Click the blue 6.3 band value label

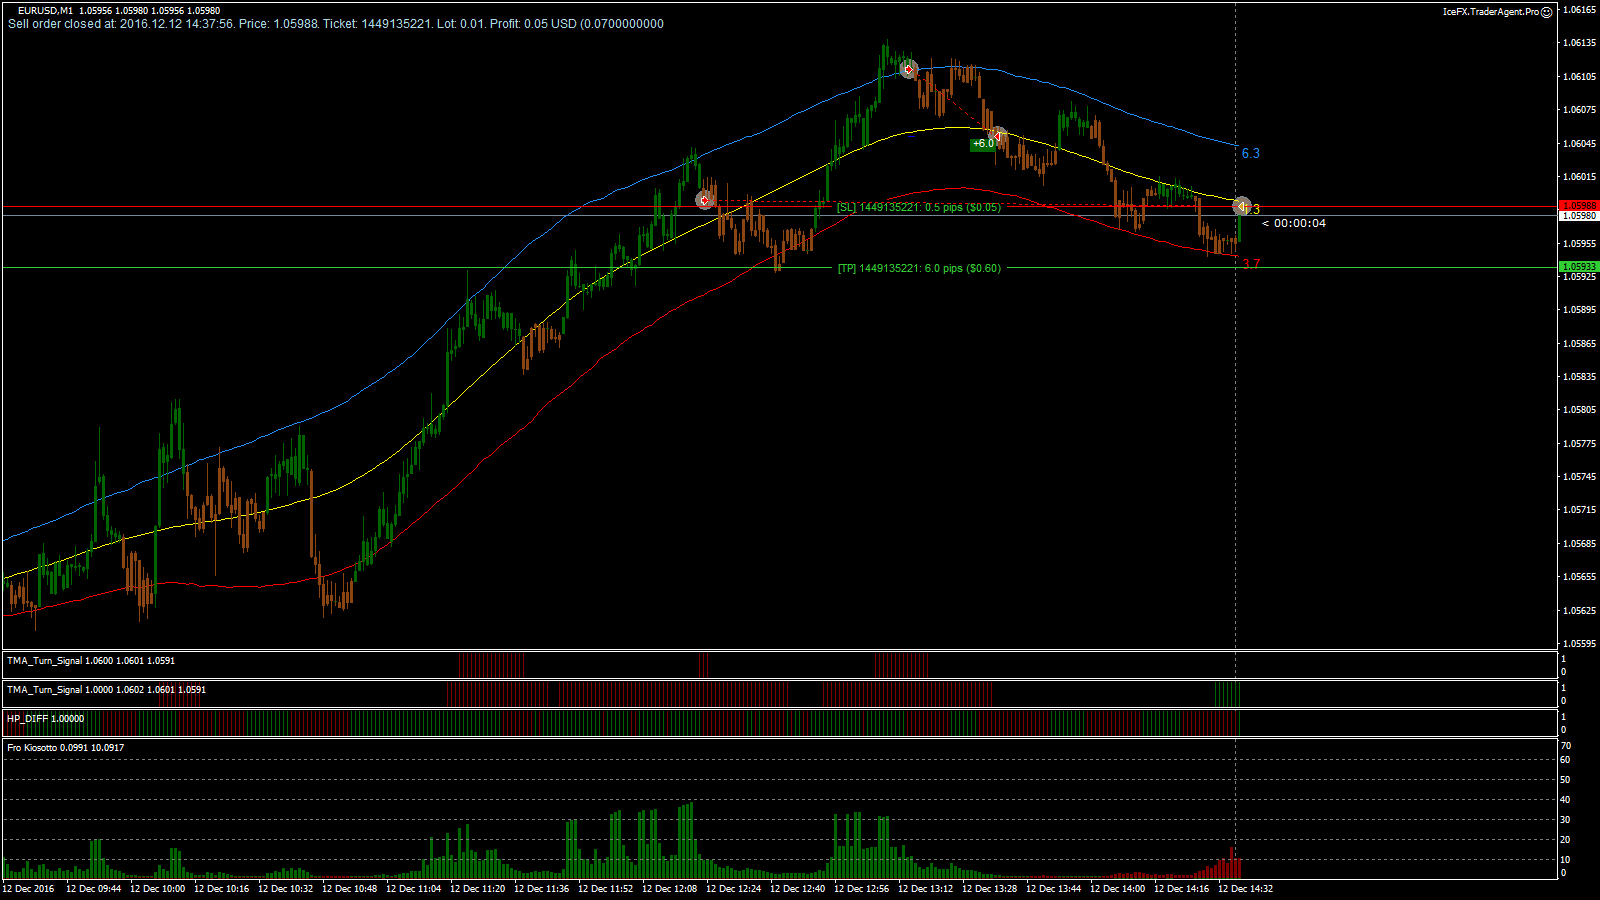(x=1251, y=153)
